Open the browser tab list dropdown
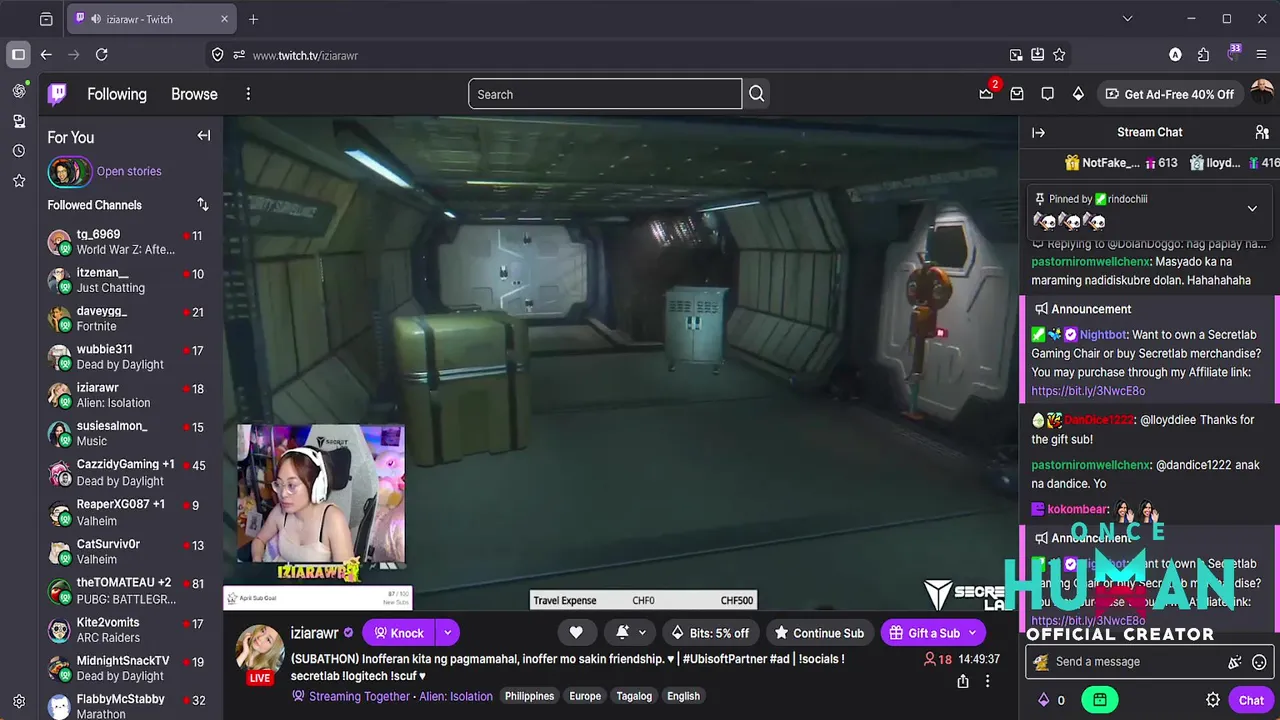1280x720 pixels. (x=1127, y=19)
